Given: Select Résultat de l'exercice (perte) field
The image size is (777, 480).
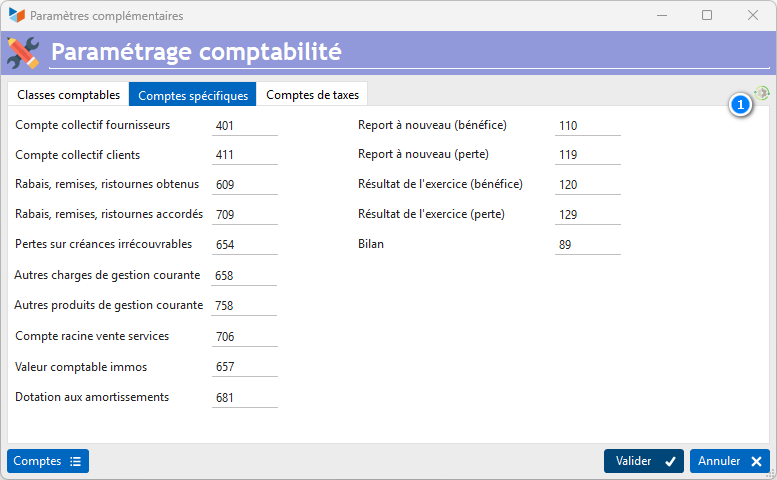Looking at the screenshot, I should pos(588,214).
